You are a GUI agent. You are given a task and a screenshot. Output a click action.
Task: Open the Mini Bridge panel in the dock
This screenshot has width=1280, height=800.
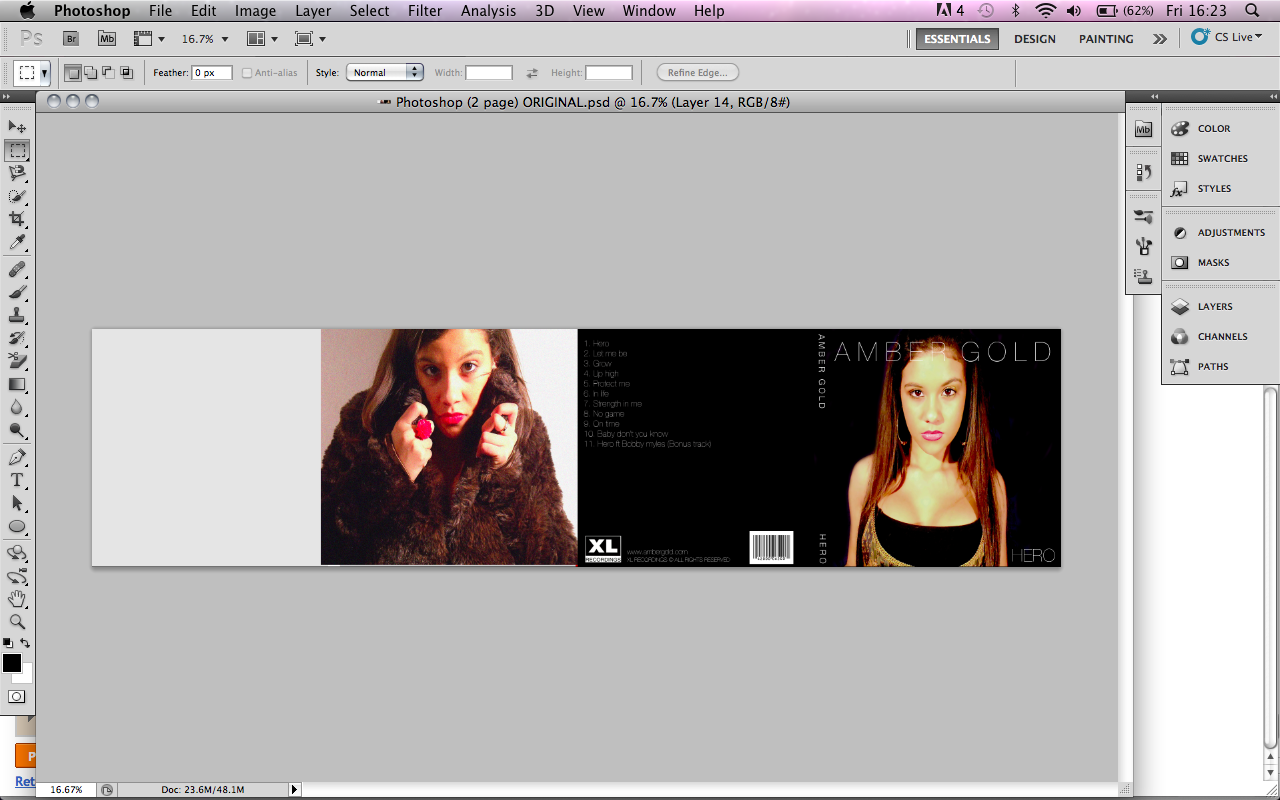tap(1144, 129)
